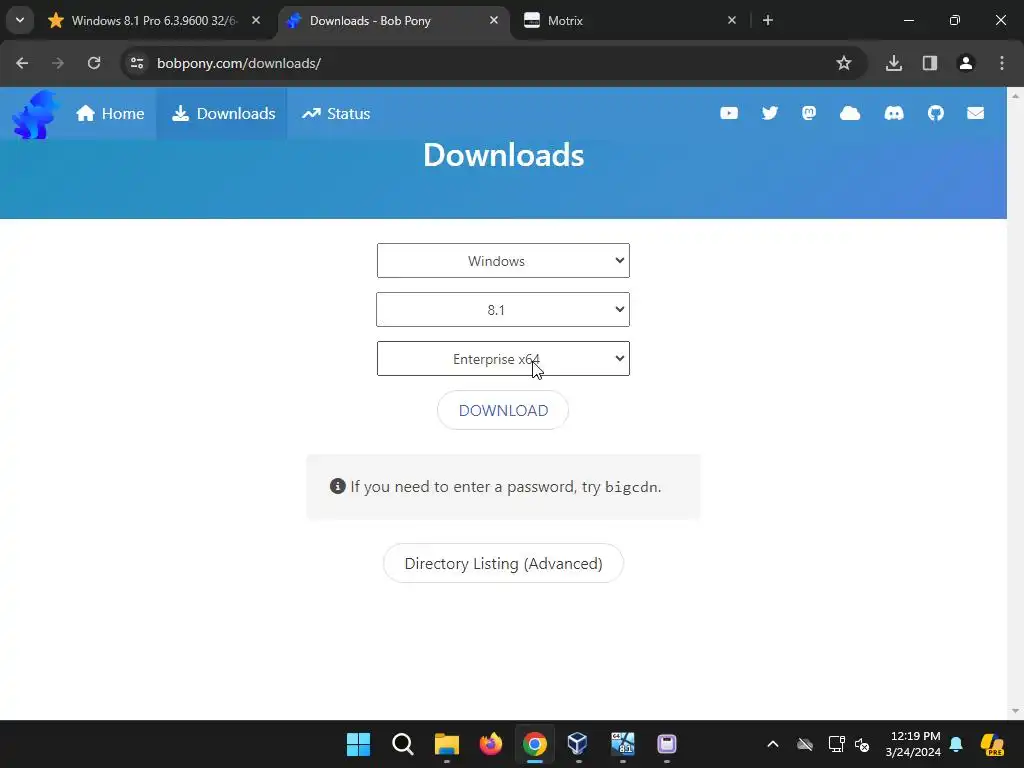Image resolution: width=1024 pixels, height=768 pixels.
Task: Open a new browser tab
Action: point(768,20)
